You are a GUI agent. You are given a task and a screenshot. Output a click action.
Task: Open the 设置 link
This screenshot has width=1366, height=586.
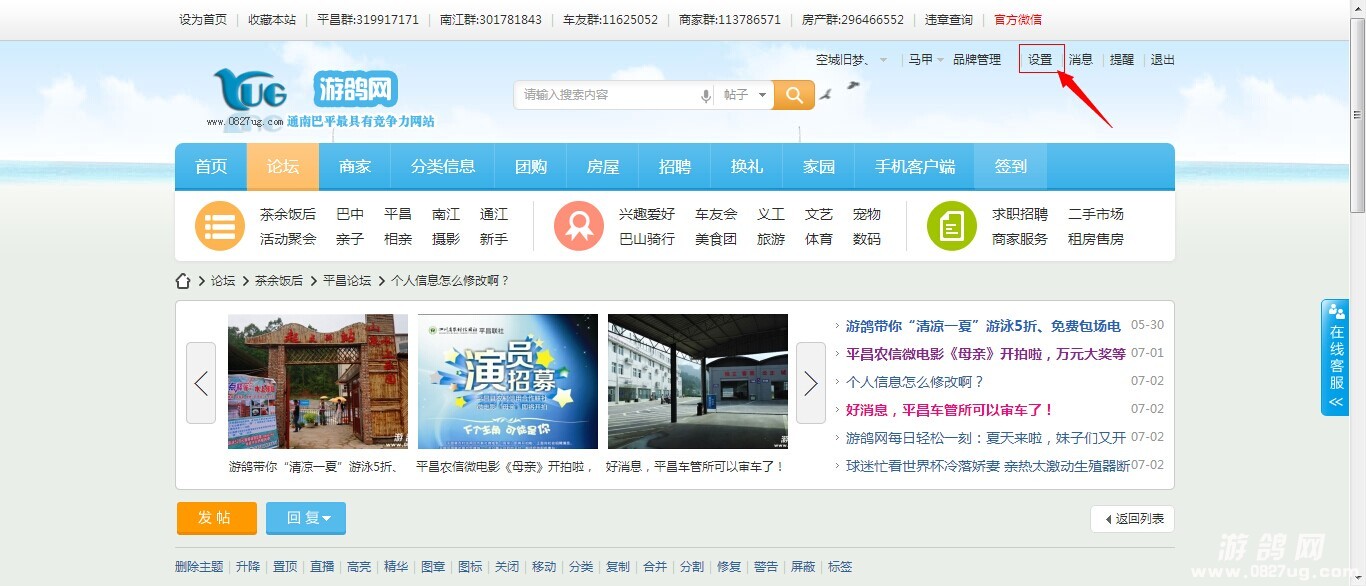click(1040, 60)
